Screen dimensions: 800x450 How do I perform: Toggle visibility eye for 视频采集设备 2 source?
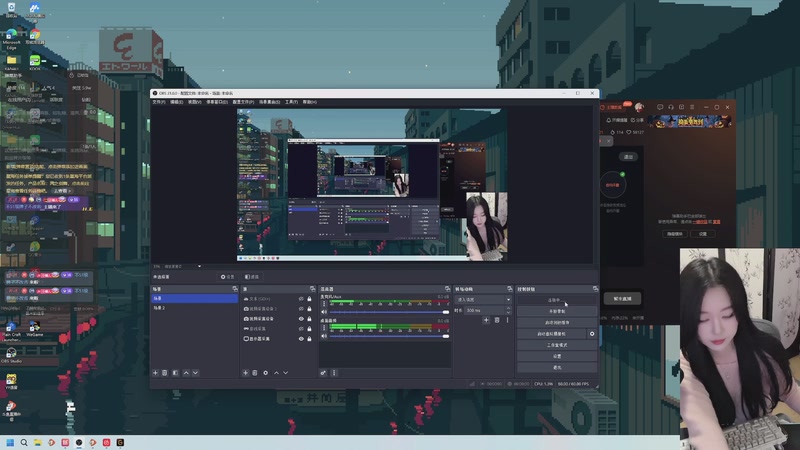pyautogui.click(x=301, y=309)
